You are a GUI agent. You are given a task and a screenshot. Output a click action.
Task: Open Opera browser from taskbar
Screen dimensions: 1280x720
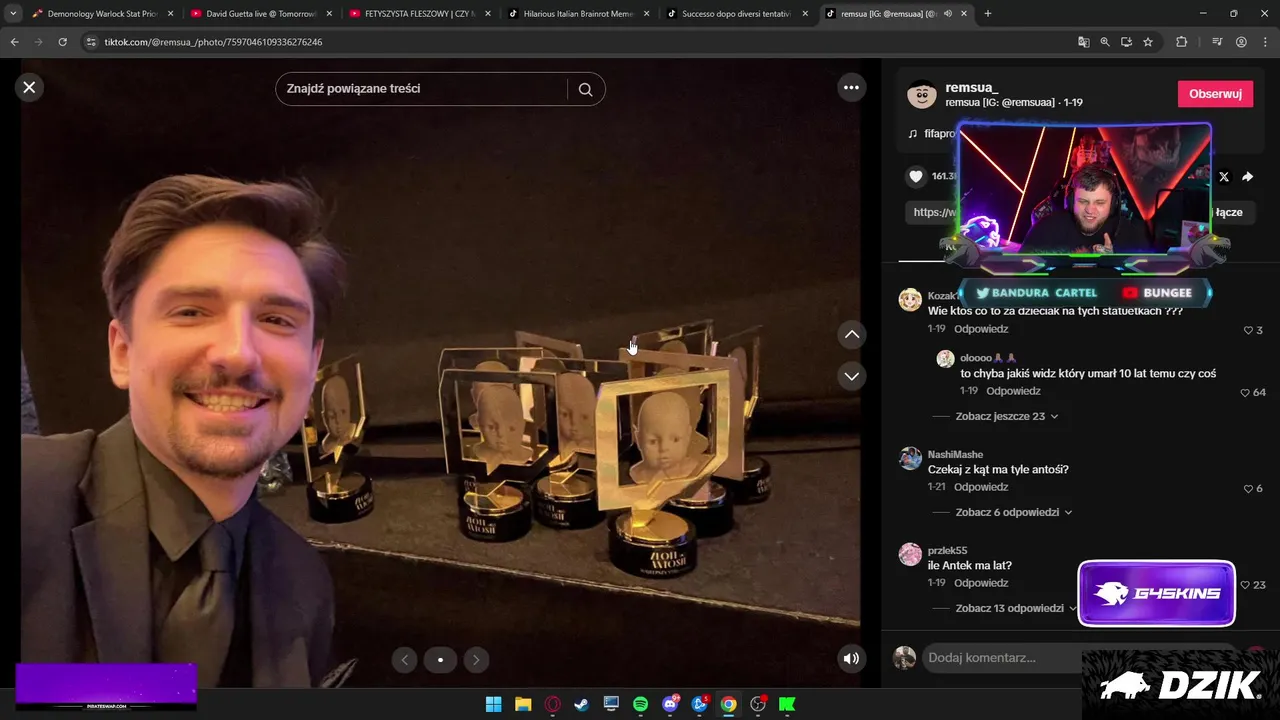pos(552,704)
